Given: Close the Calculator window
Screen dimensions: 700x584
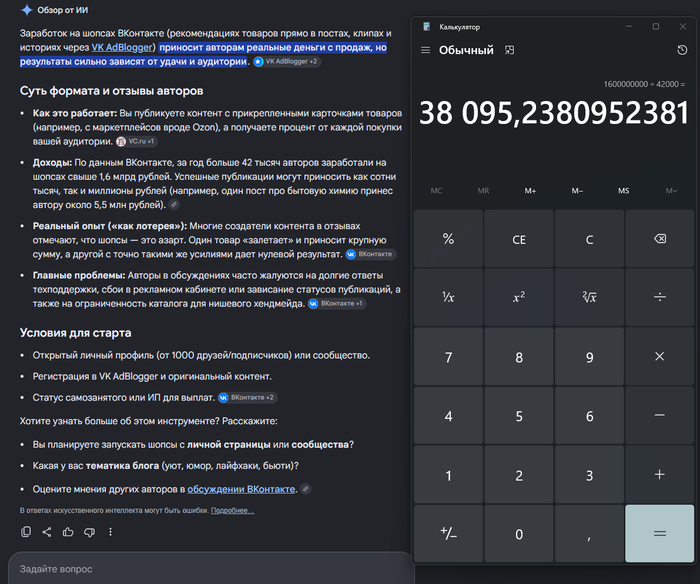Looking at the screenshot, I should point(683,26).
